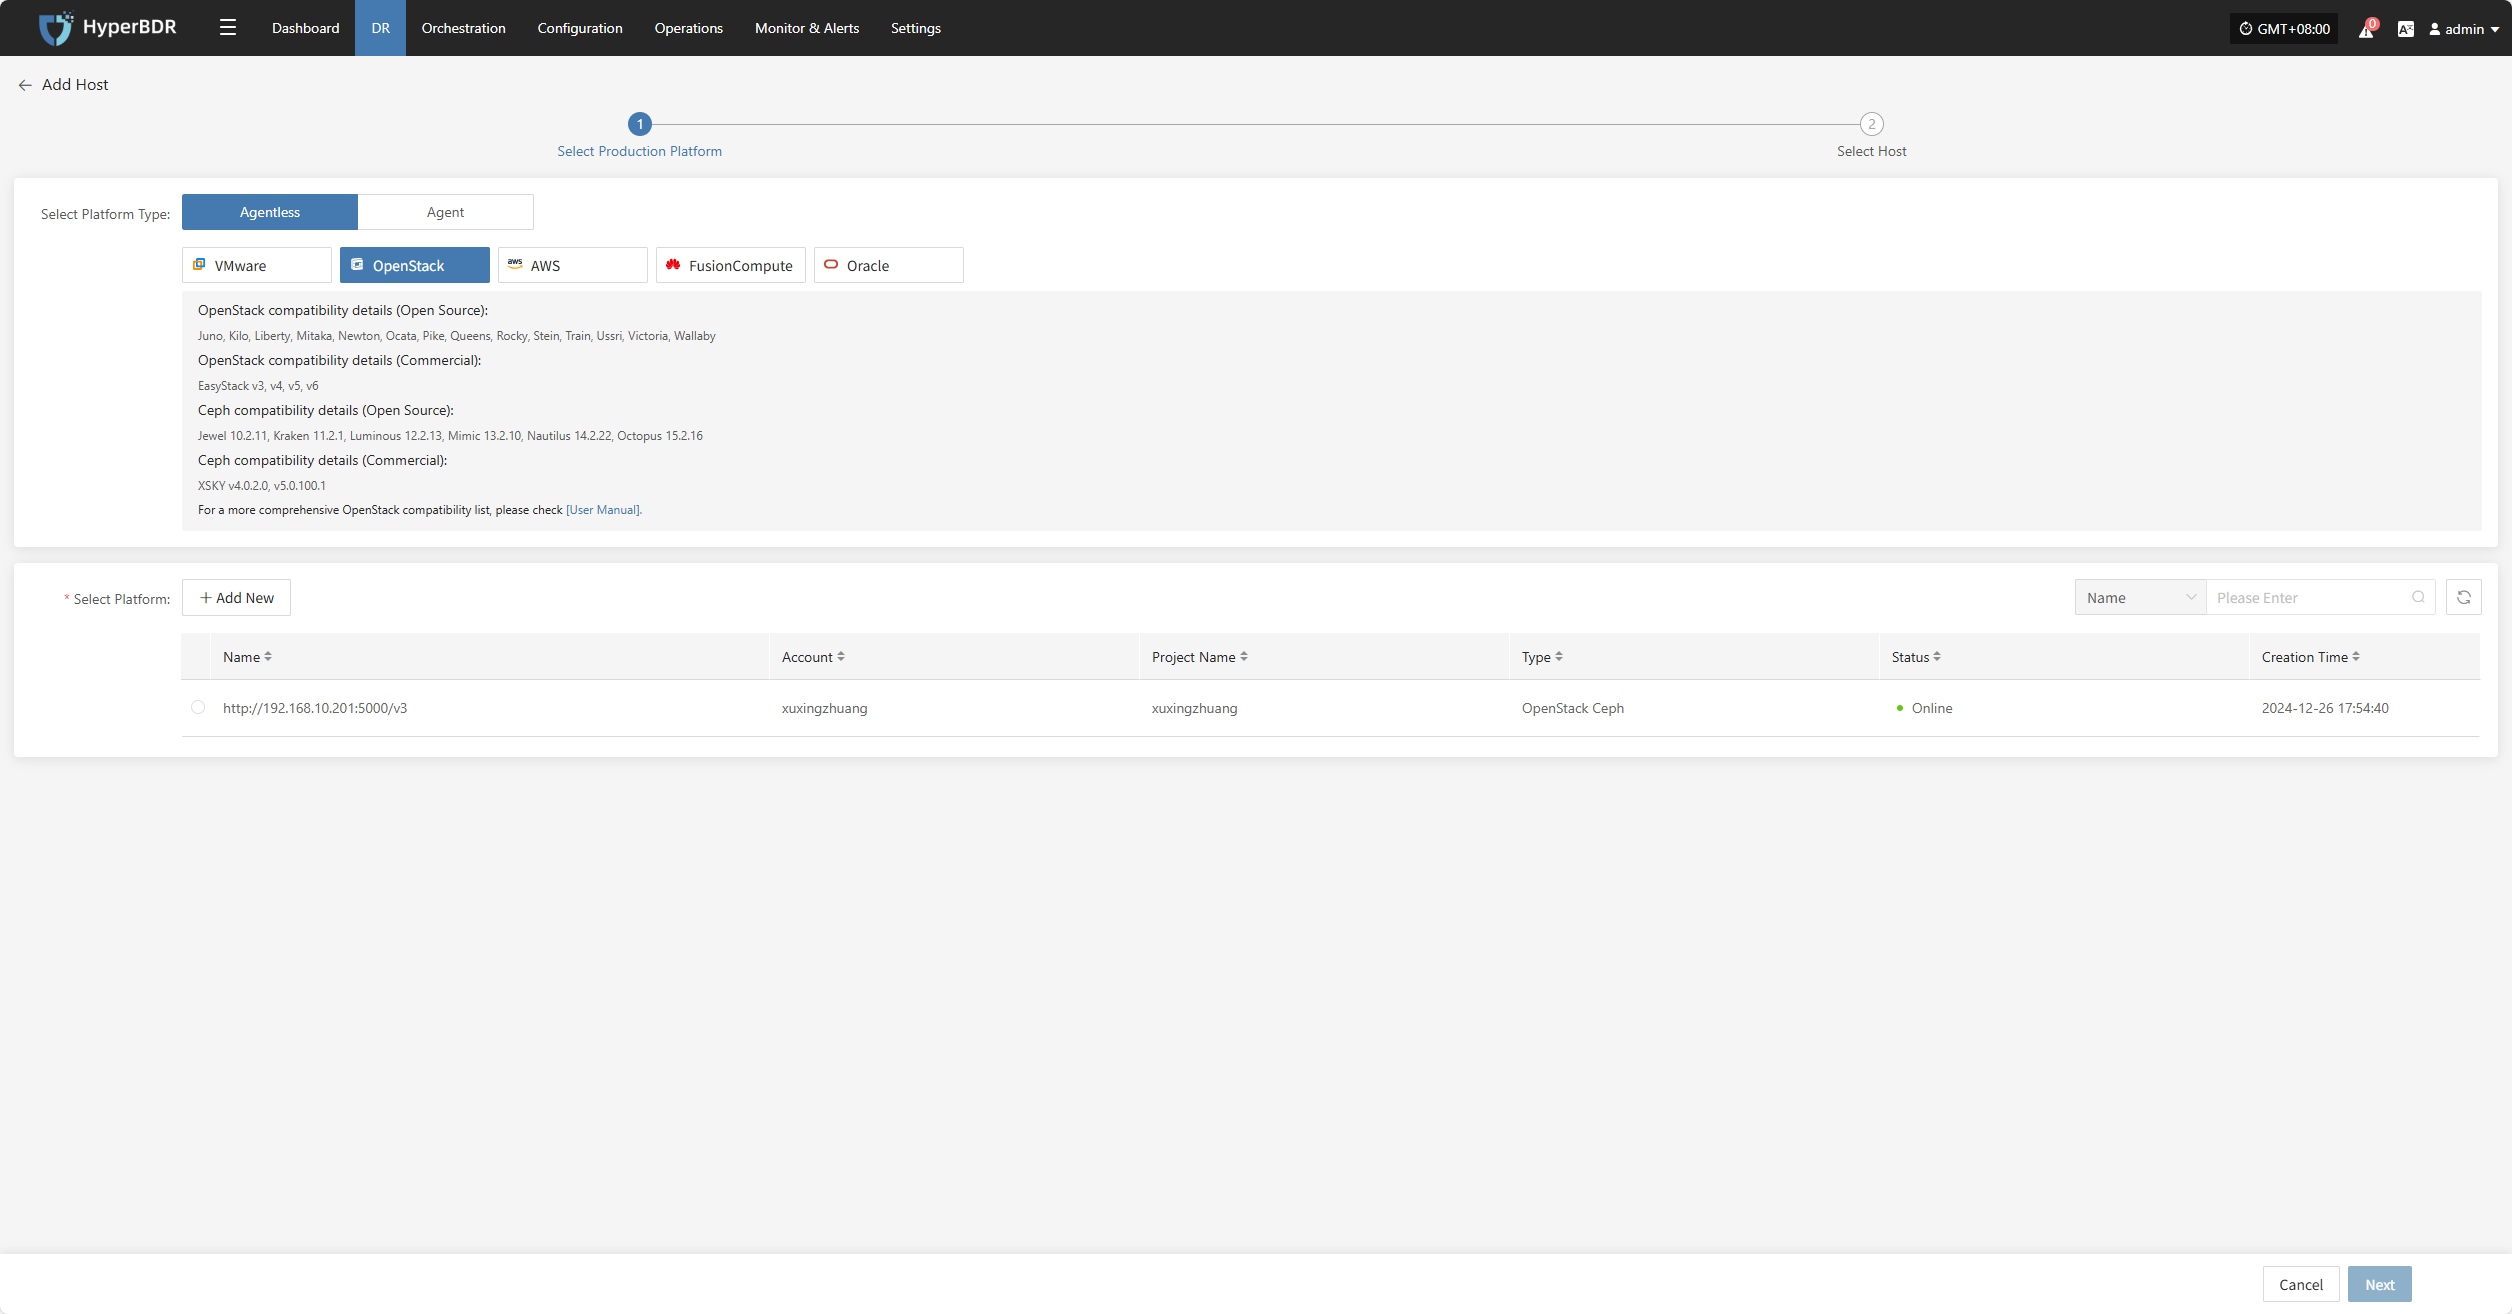This screenshot has height=1314, width=2512.
Task: Open the admin user dropdown
Action: [2464, 29]
